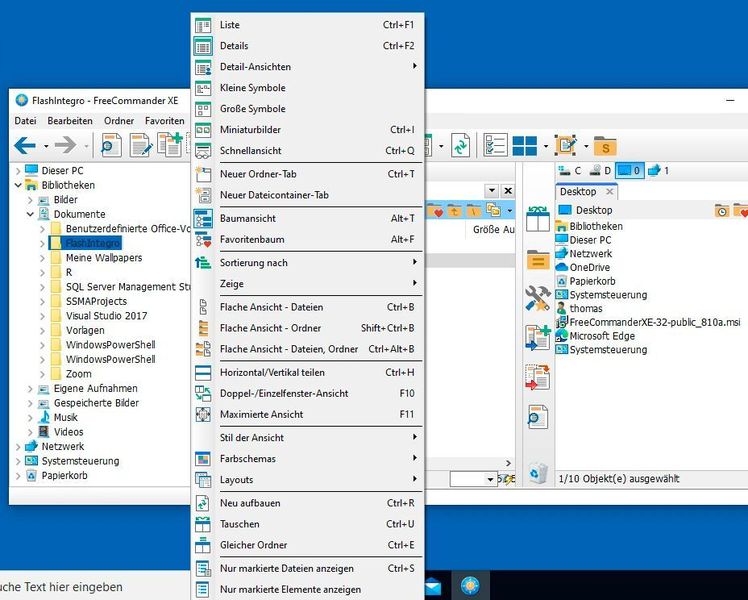The image size is (748, 600).
Task: Click the go-up folder arrow icon in left panel
Action: 455,210
